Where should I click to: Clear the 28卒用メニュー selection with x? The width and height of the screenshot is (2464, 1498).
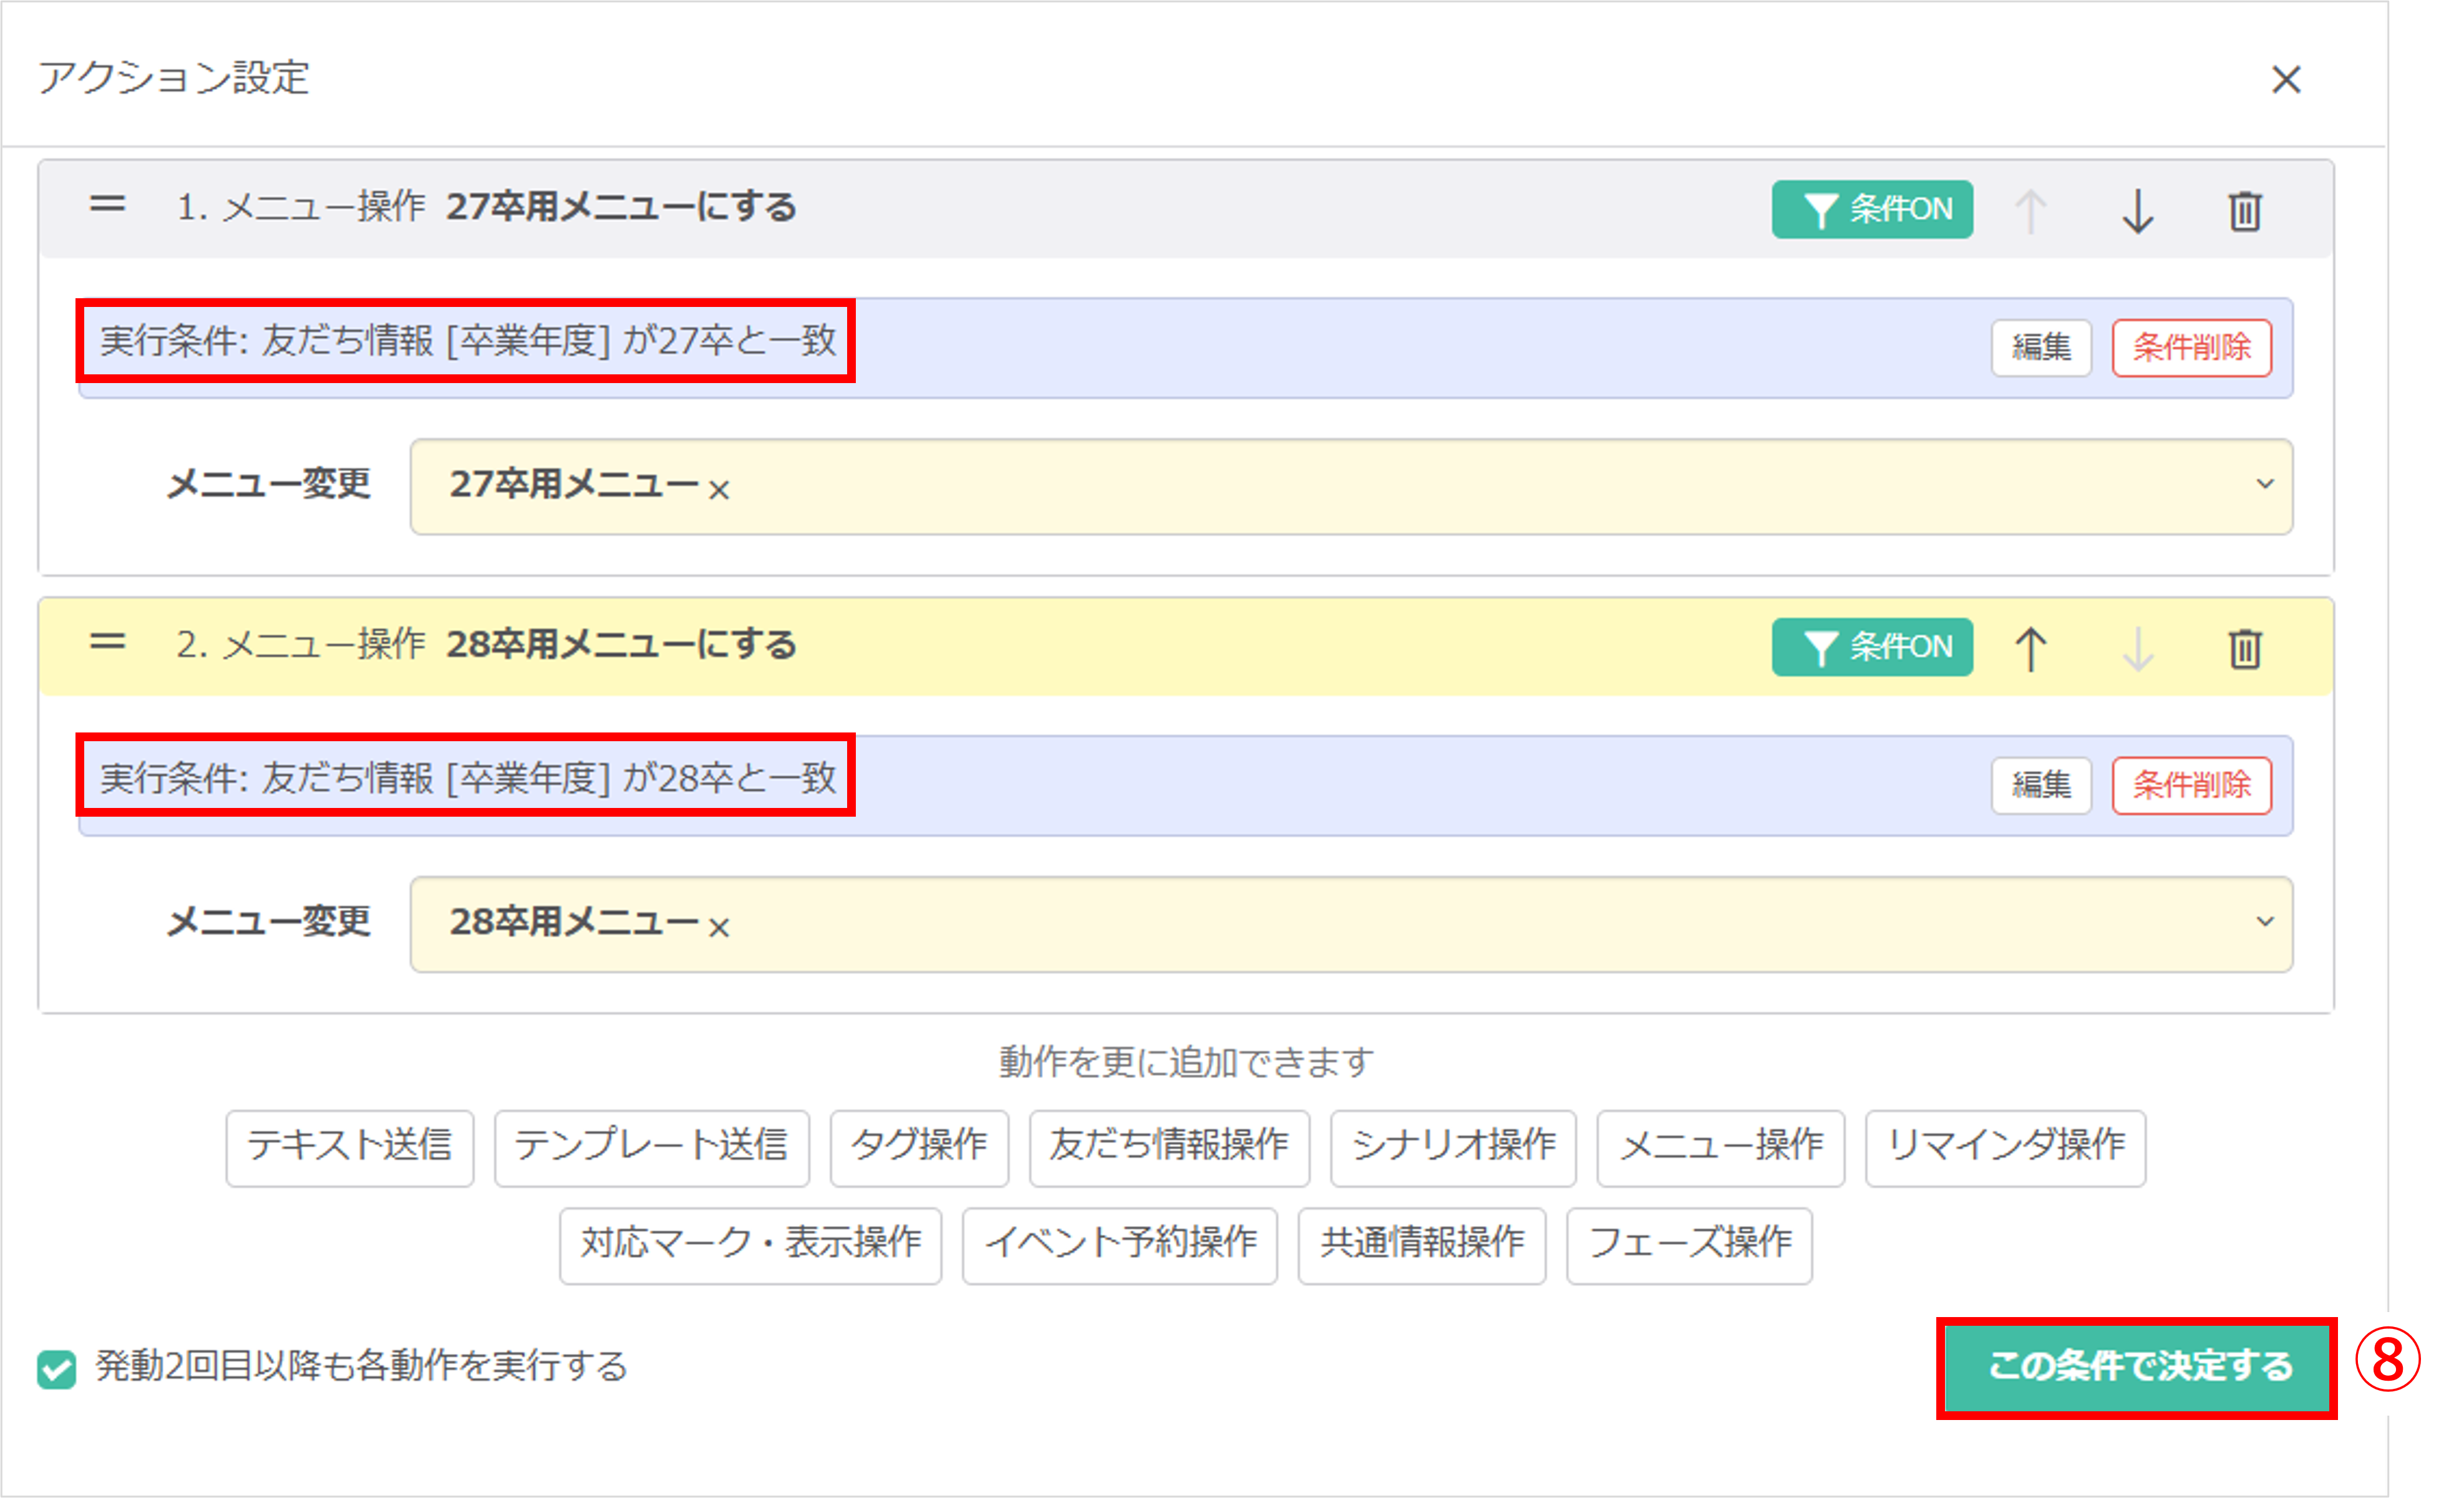click(718, 927)
